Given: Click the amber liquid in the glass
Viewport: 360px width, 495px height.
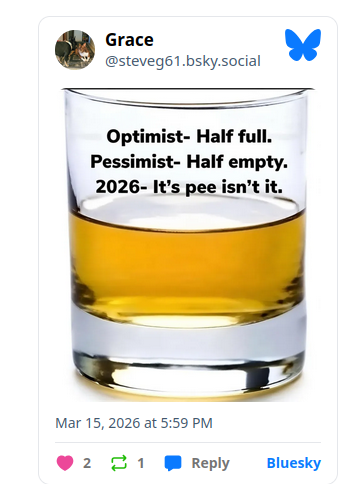Looking at the screenshot, I should tap(187, 263).
